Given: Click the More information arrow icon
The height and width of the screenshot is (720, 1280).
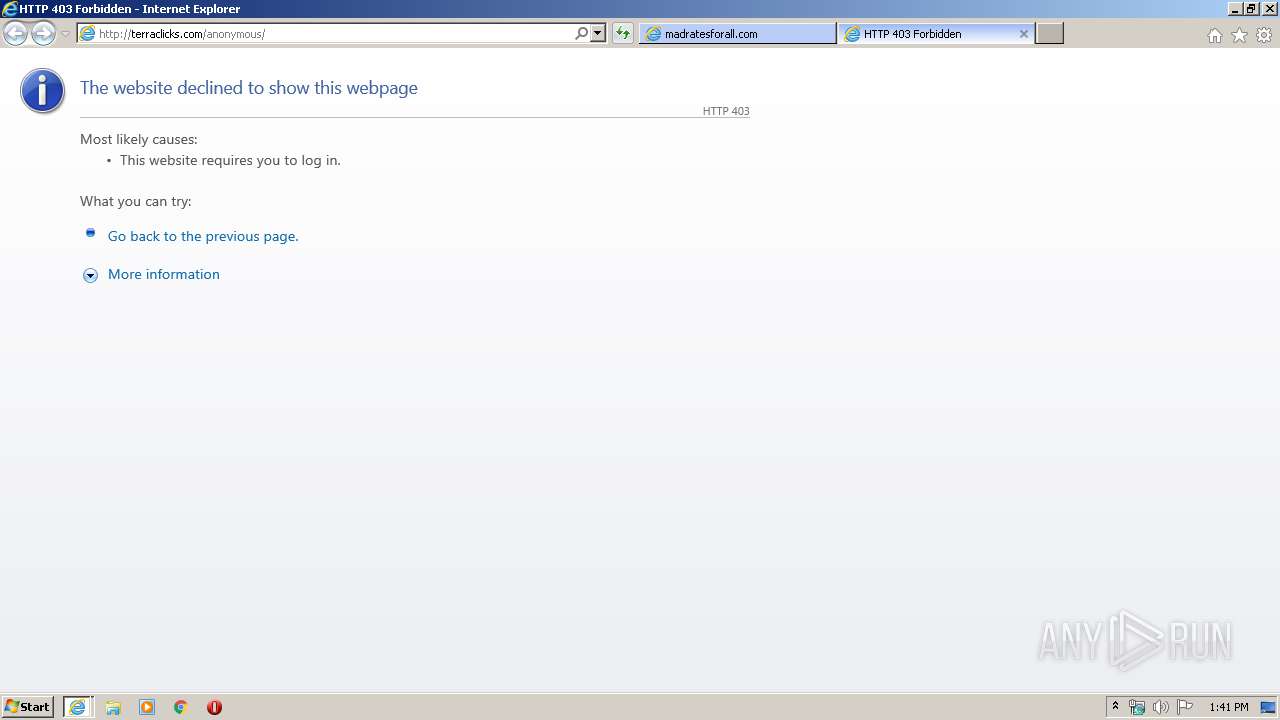Looking at the screenshot, I should pyautogui.click(x=90, y=275).
